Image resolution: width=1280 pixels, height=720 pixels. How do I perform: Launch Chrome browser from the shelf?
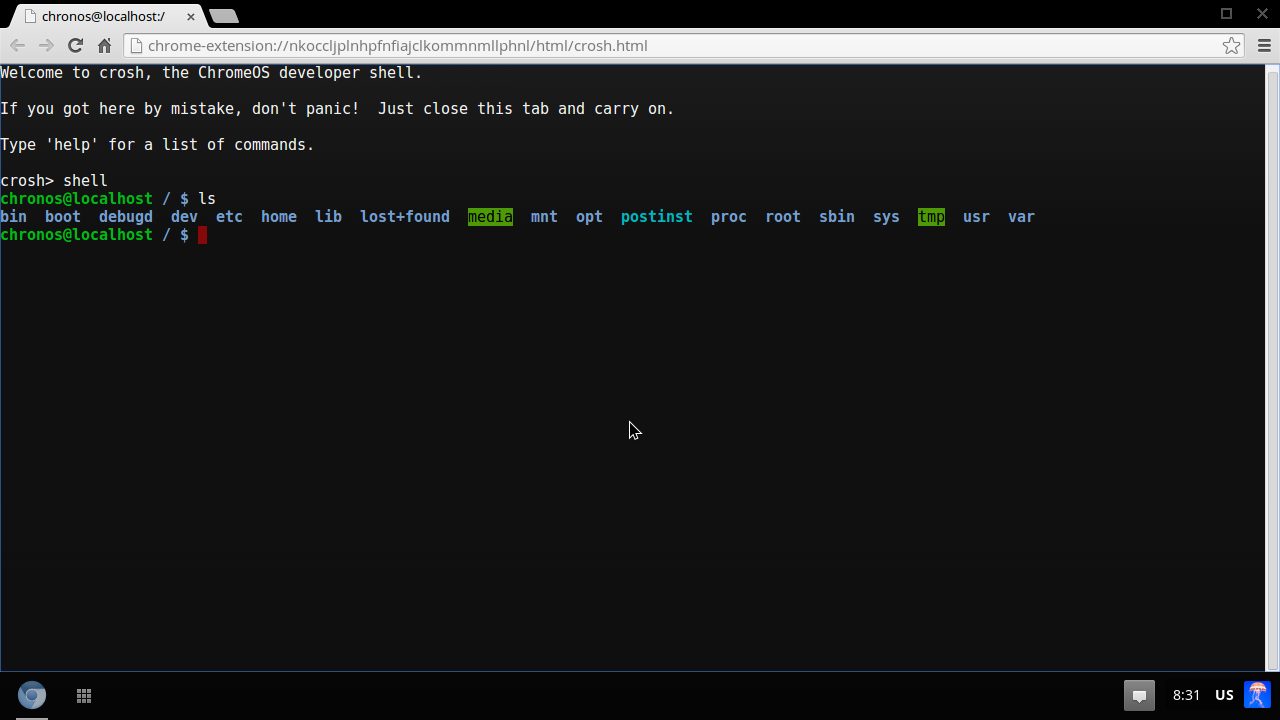[x=32, y=695]
